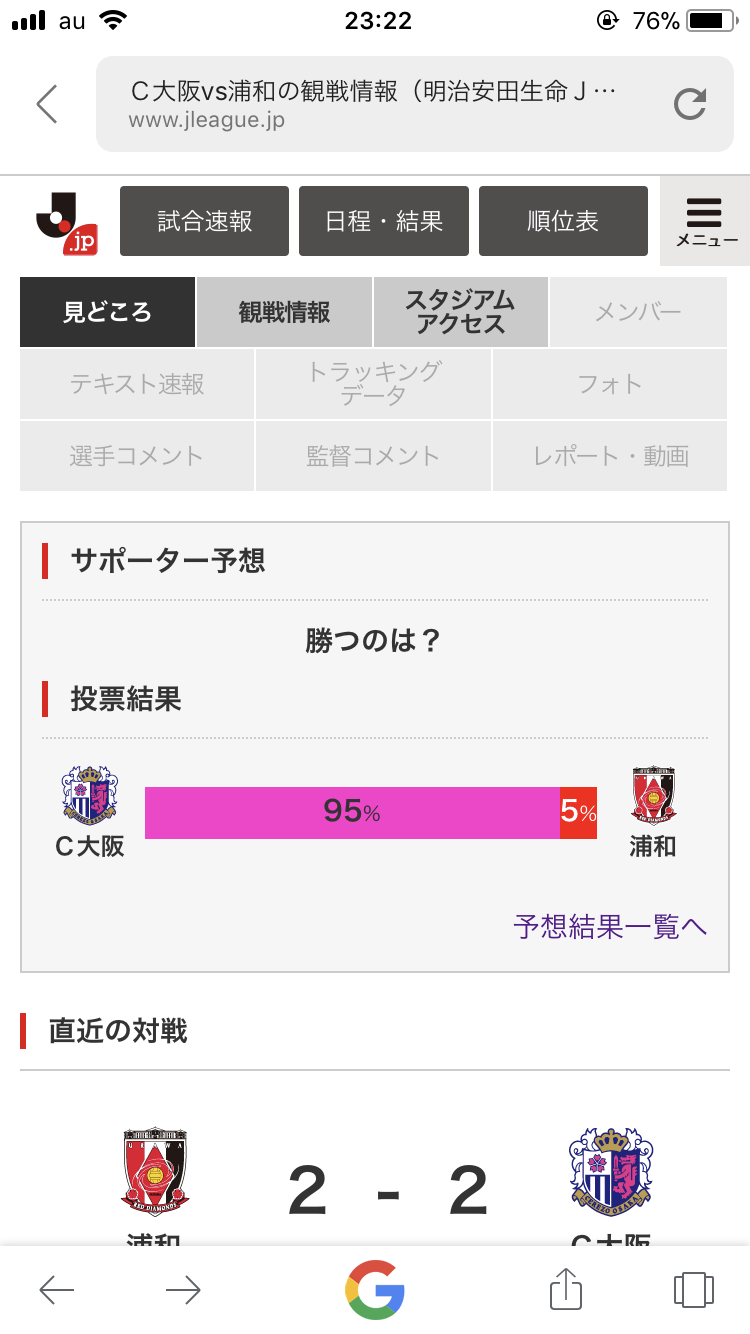Open the share sheet icon
Viewport: 750px width, 1334px height.
point(566,1289)
